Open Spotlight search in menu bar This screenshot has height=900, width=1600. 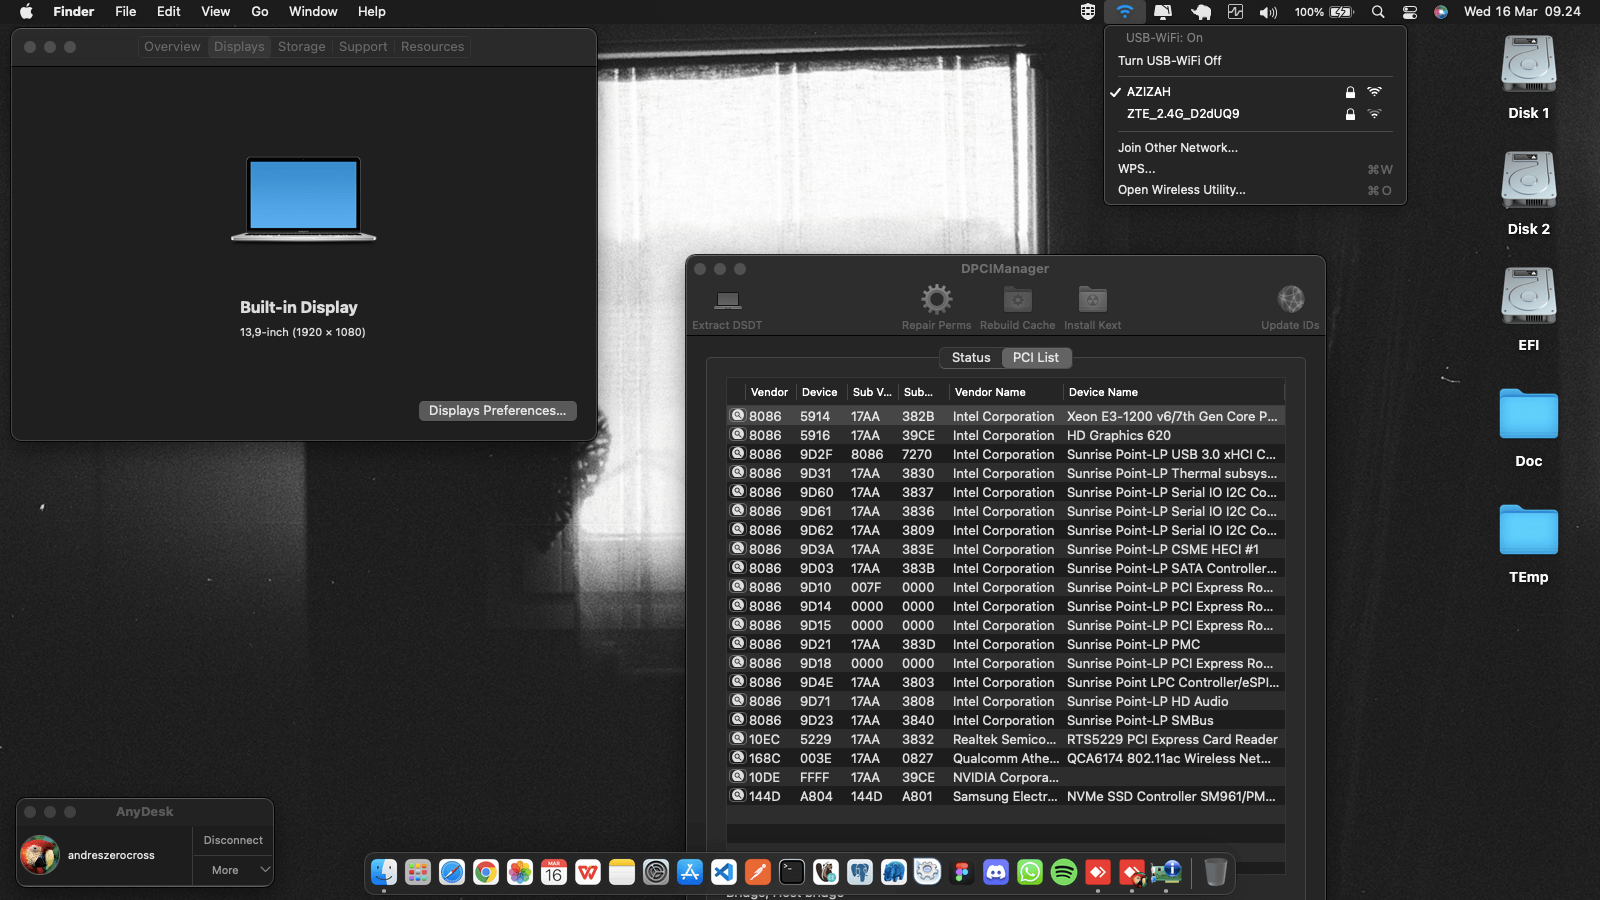coord(1378,12)
